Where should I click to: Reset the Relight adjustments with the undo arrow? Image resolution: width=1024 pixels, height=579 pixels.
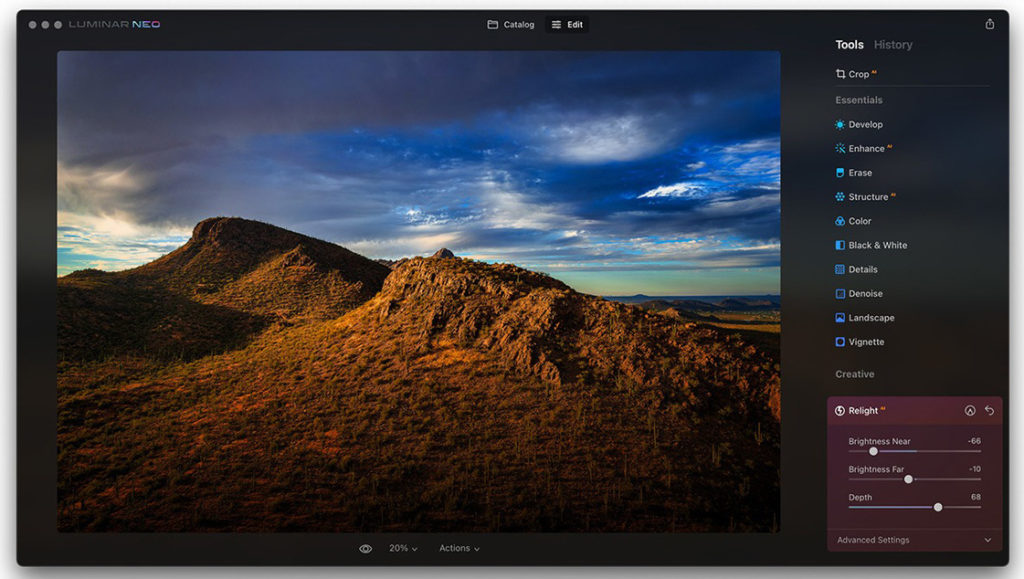(988, 410)
